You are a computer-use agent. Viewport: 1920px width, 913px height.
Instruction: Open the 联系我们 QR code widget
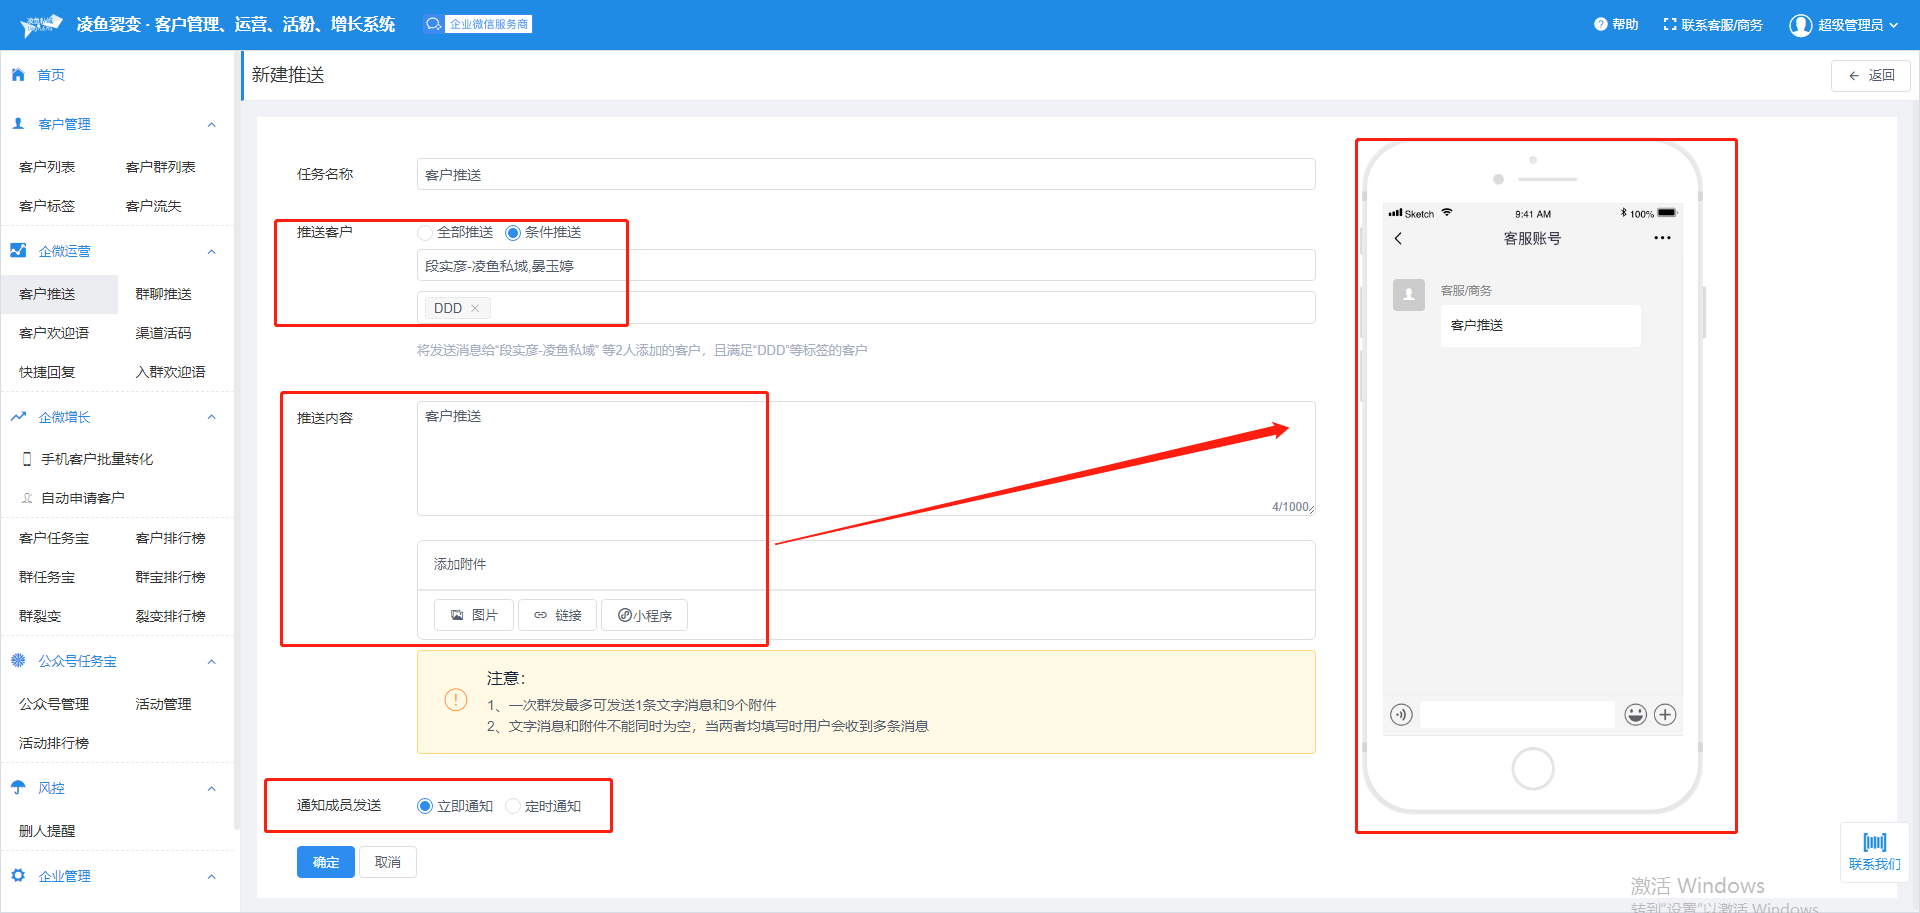tap(1874, 851)
